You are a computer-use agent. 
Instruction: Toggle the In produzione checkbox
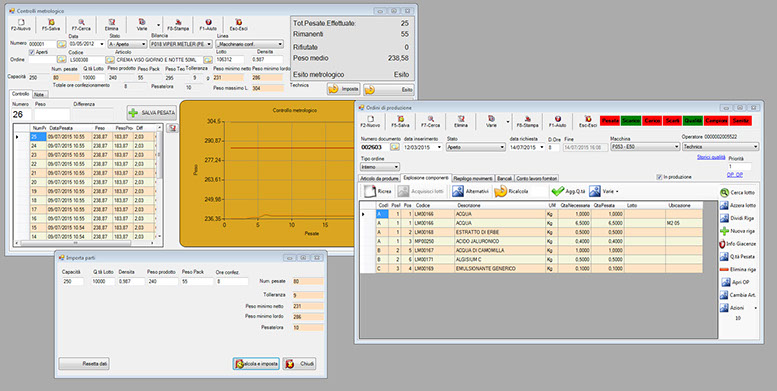click(659, 177)
